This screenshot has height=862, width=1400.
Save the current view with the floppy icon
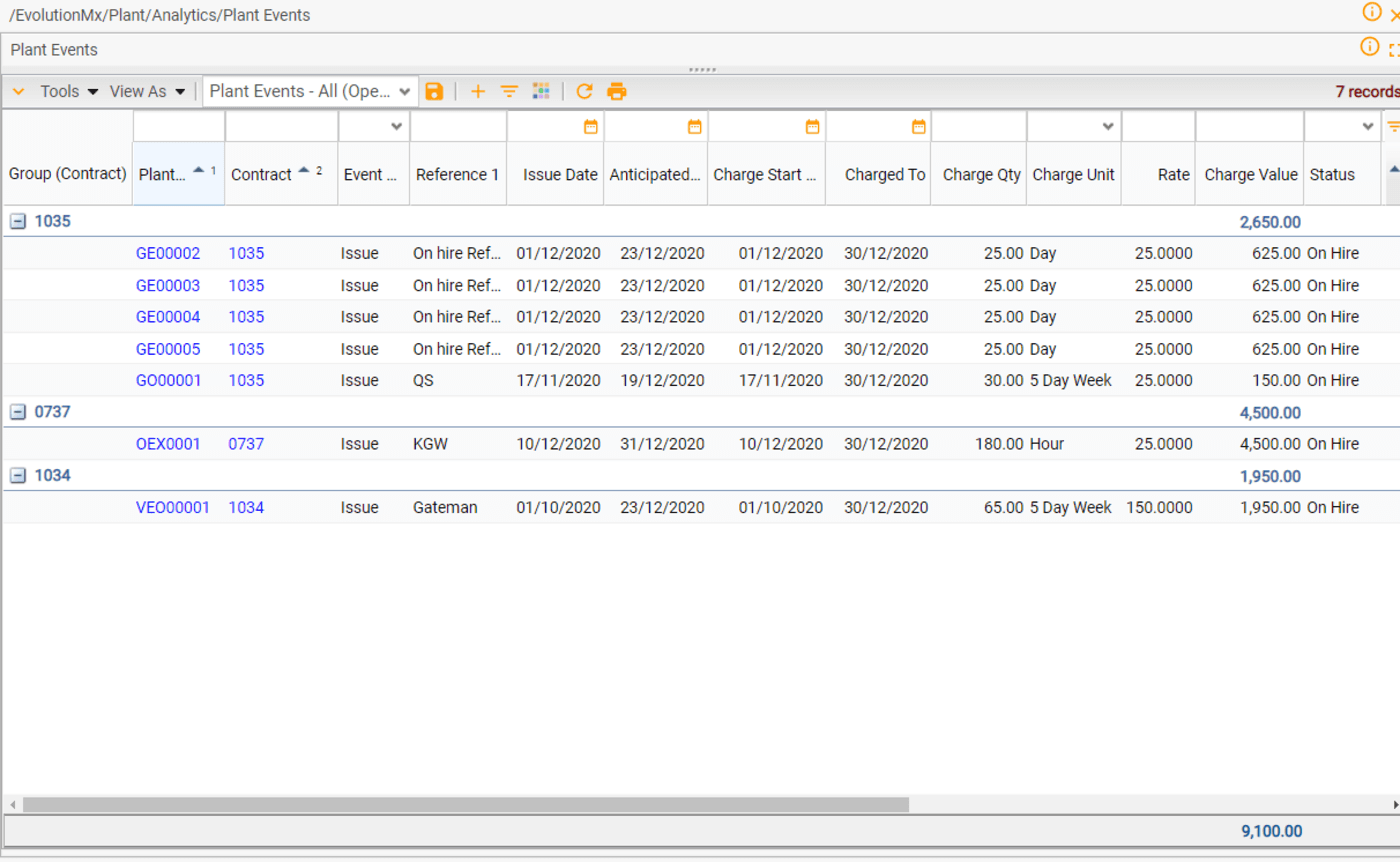click(x=434, y=91)
